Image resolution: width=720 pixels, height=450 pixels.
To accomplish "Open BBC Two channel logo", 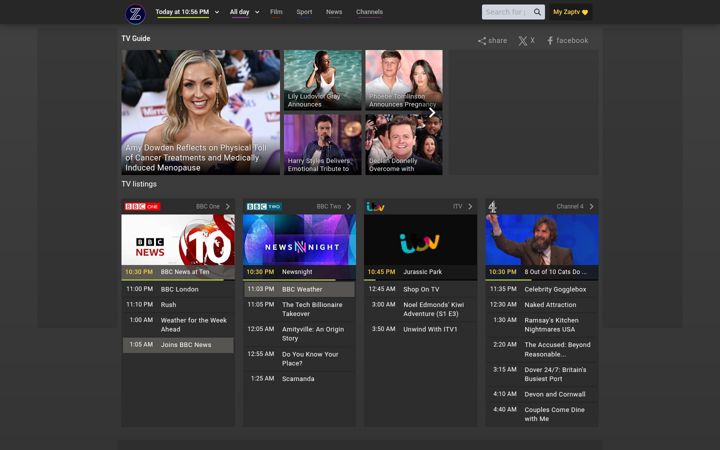I will pyautogui.click(x=264, y=207).
